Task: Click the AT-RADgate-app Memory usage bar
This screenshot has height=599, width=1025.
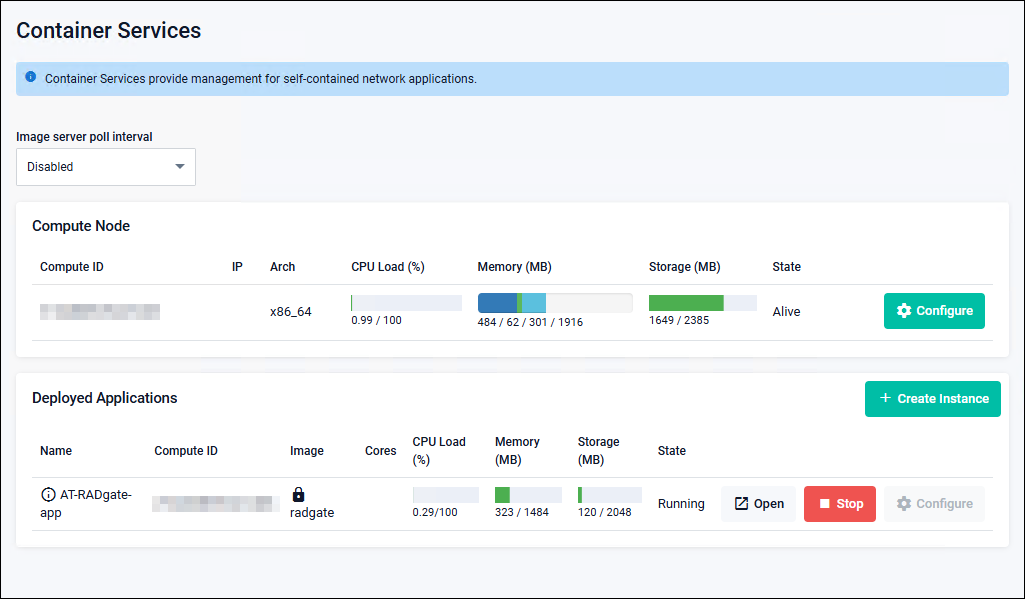Action: [527, 495]
